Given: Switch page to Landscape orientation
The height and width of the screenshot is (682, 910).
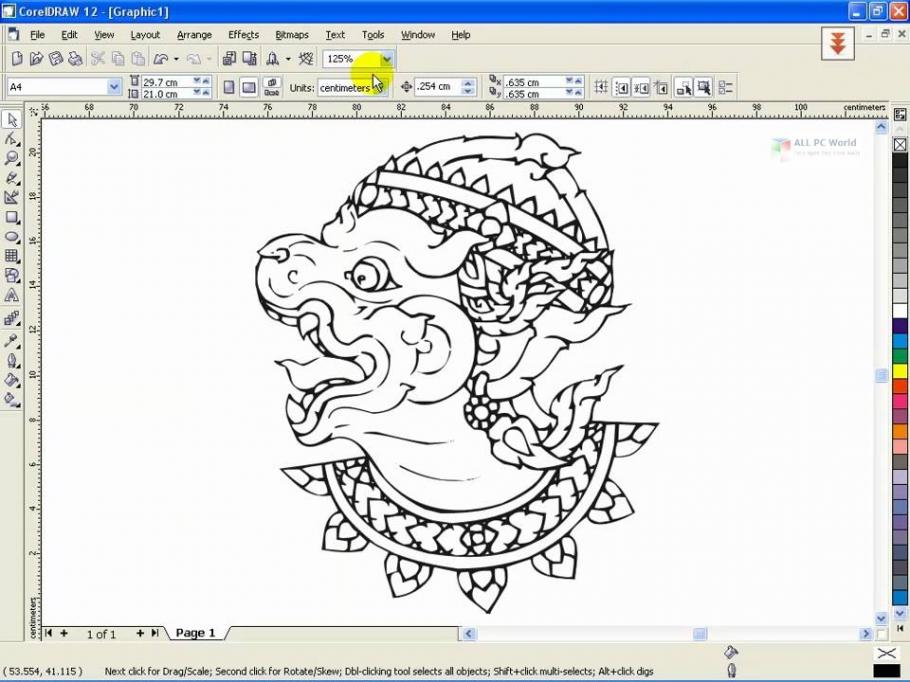Looking at the screenshot, I should [x=249, y=88].
